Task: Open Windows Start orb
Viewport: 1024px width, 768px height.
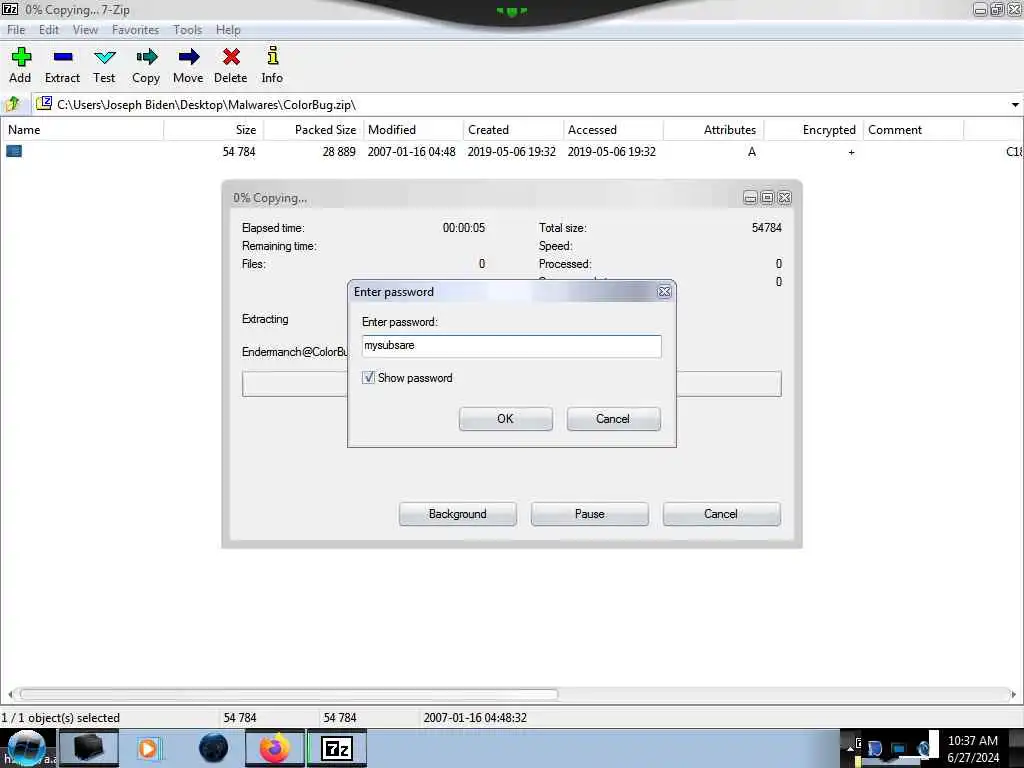Action: tap(26, 748)
